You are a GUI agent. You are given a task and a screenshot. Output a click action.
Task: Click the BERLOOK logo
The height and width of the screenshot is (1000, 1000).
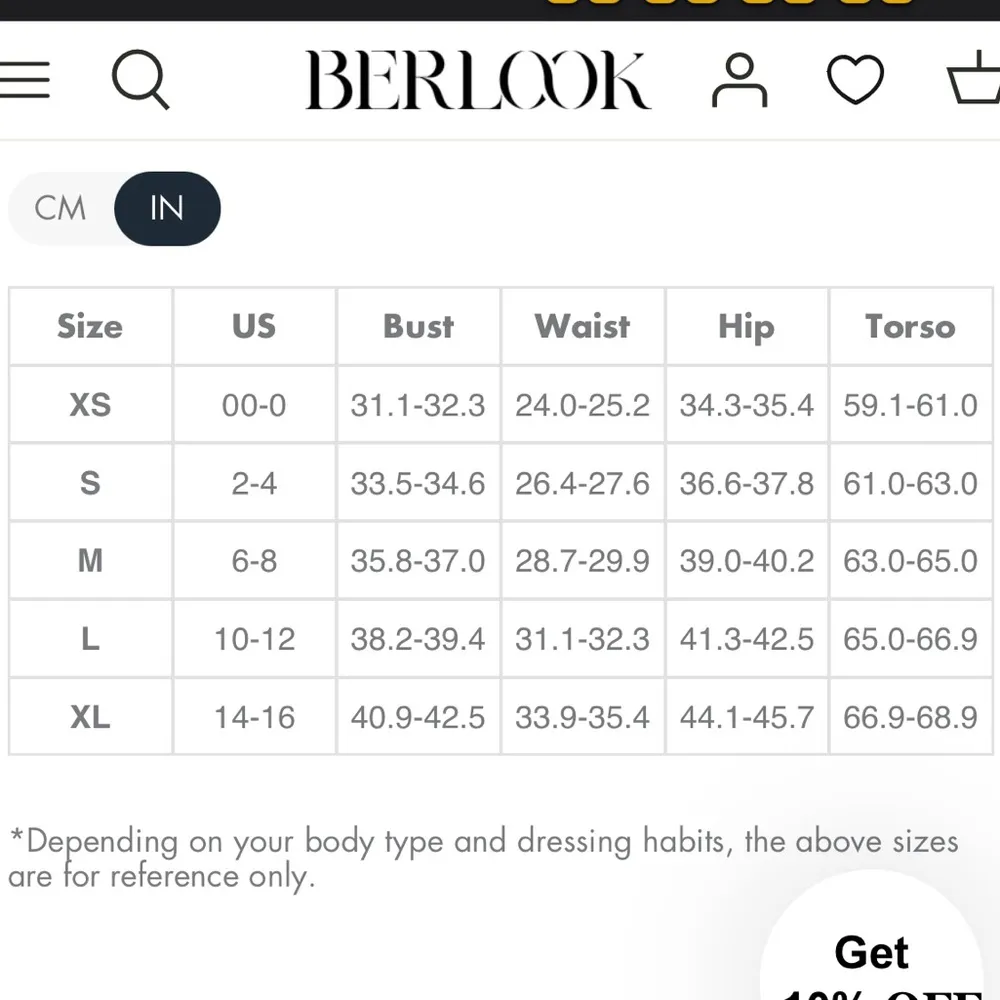click(480, 80)
